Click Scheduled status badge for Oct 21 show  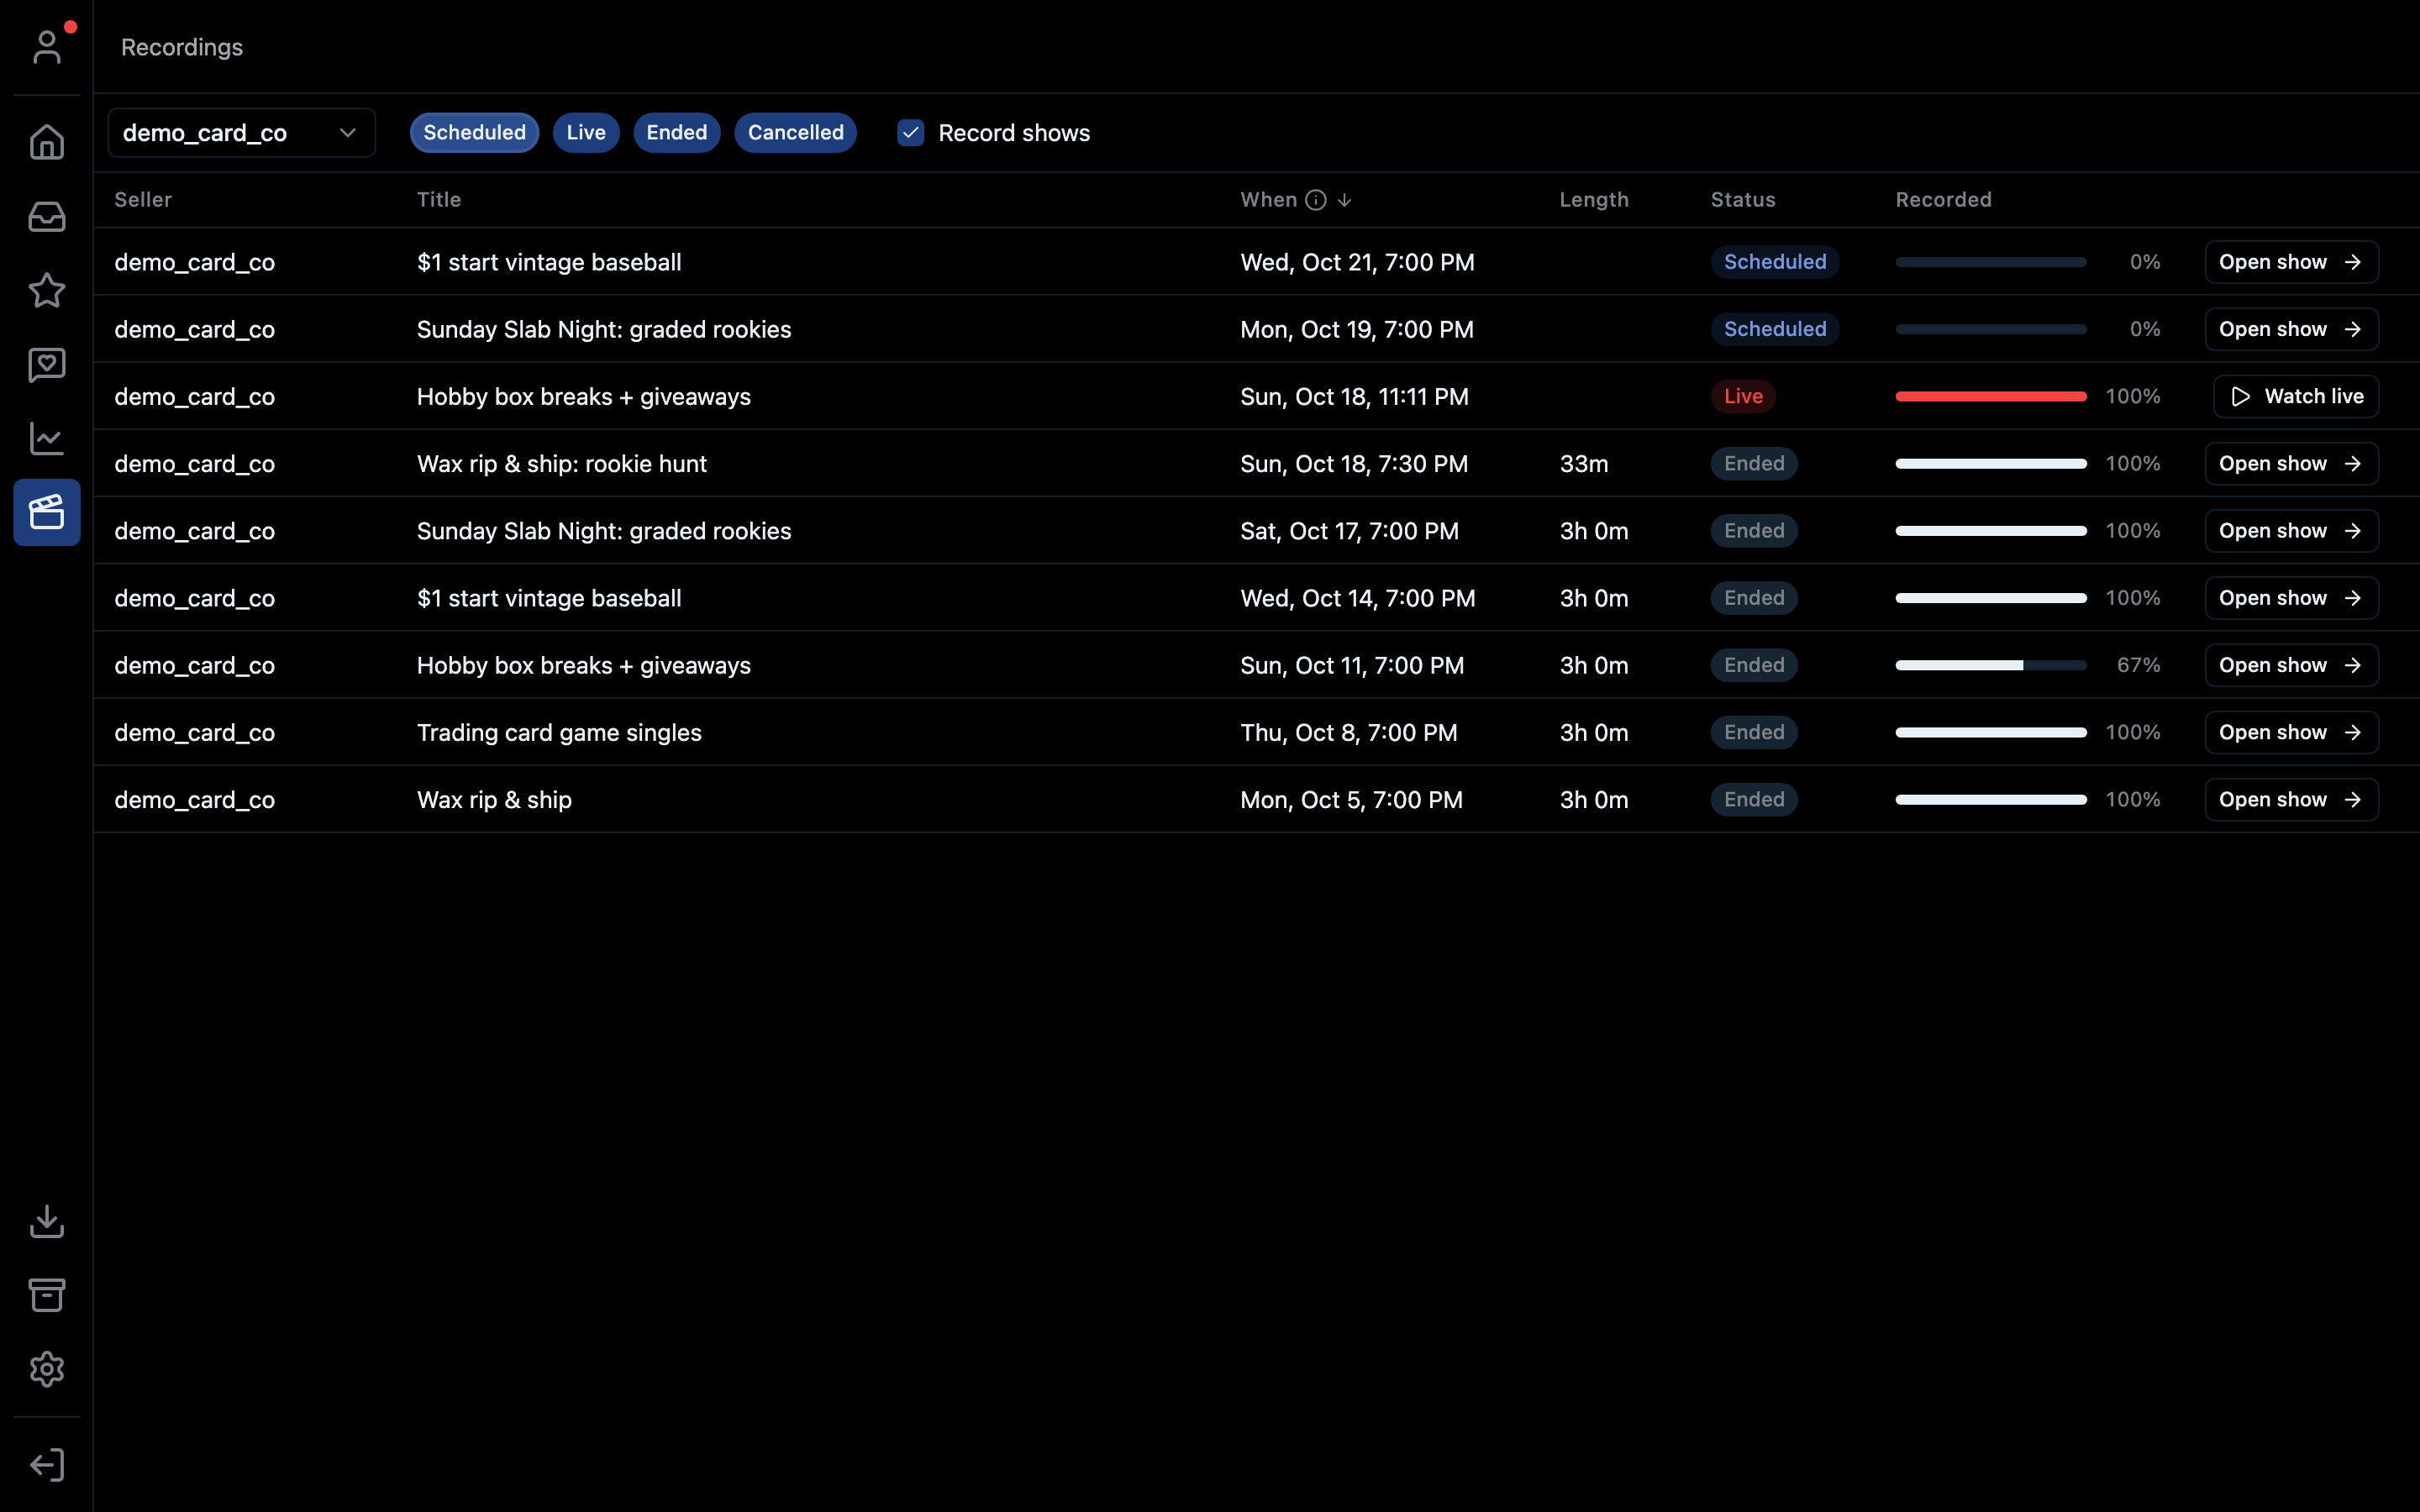[x=1775, y=262]
